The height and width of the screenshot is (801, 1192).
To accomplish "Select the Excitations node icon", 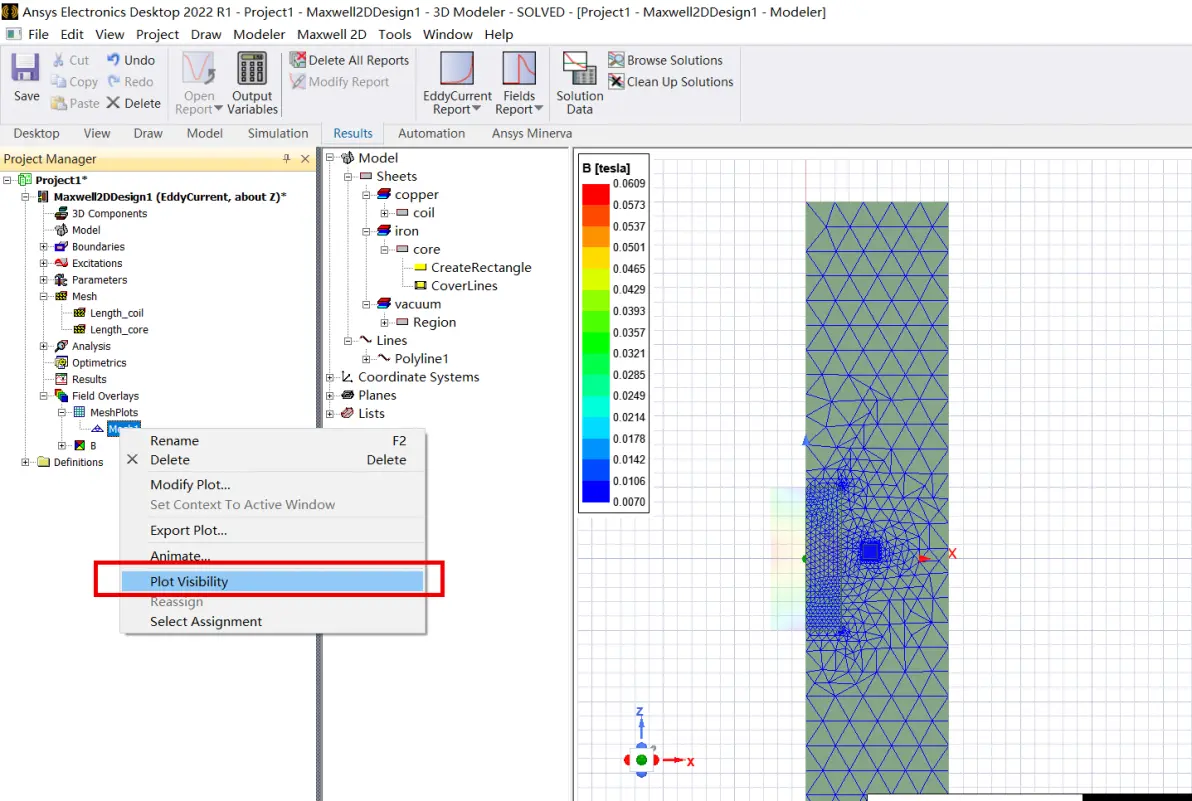I will pyautogui.click(x=61, y=263).
